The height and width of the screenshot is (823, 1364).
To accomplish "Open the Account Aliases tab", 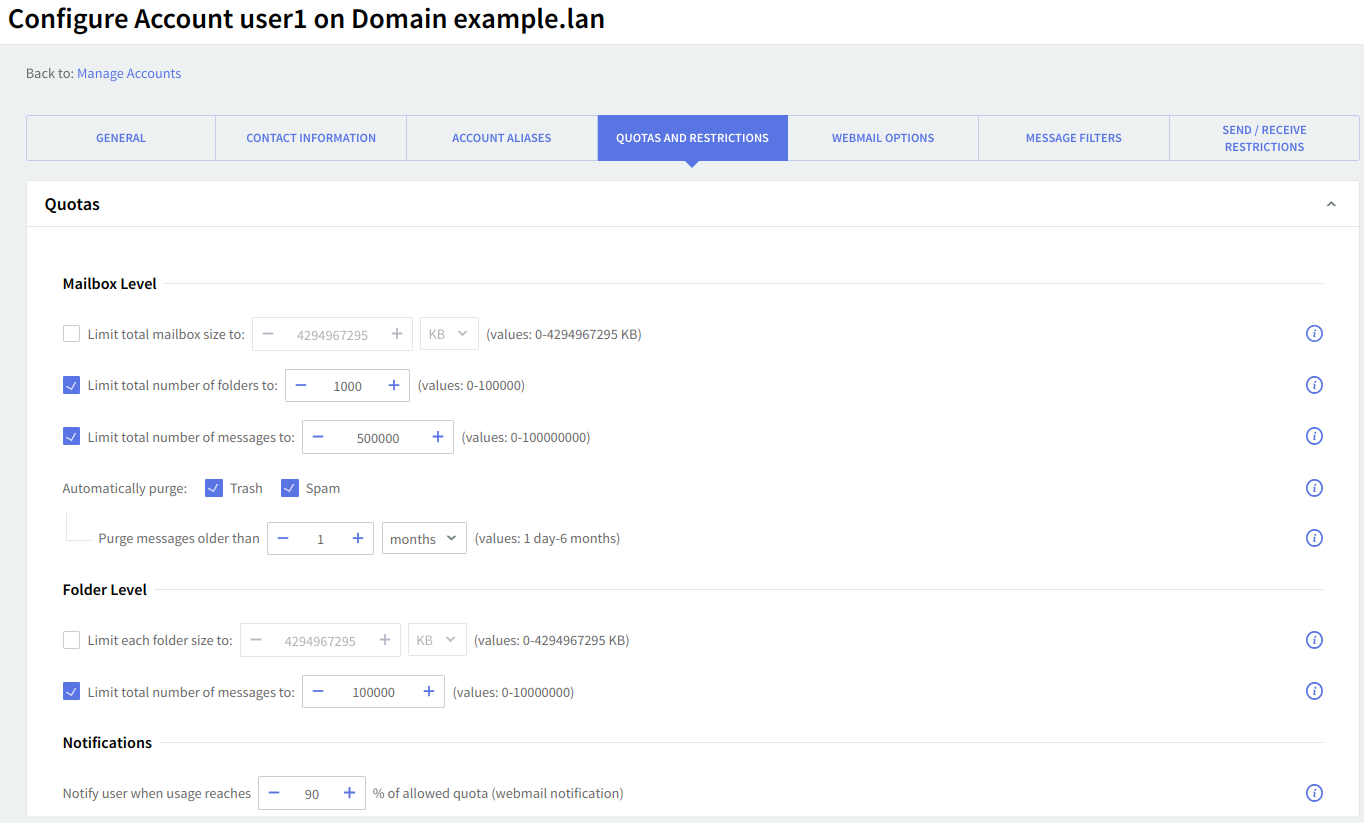I will [x=501, y=138].
